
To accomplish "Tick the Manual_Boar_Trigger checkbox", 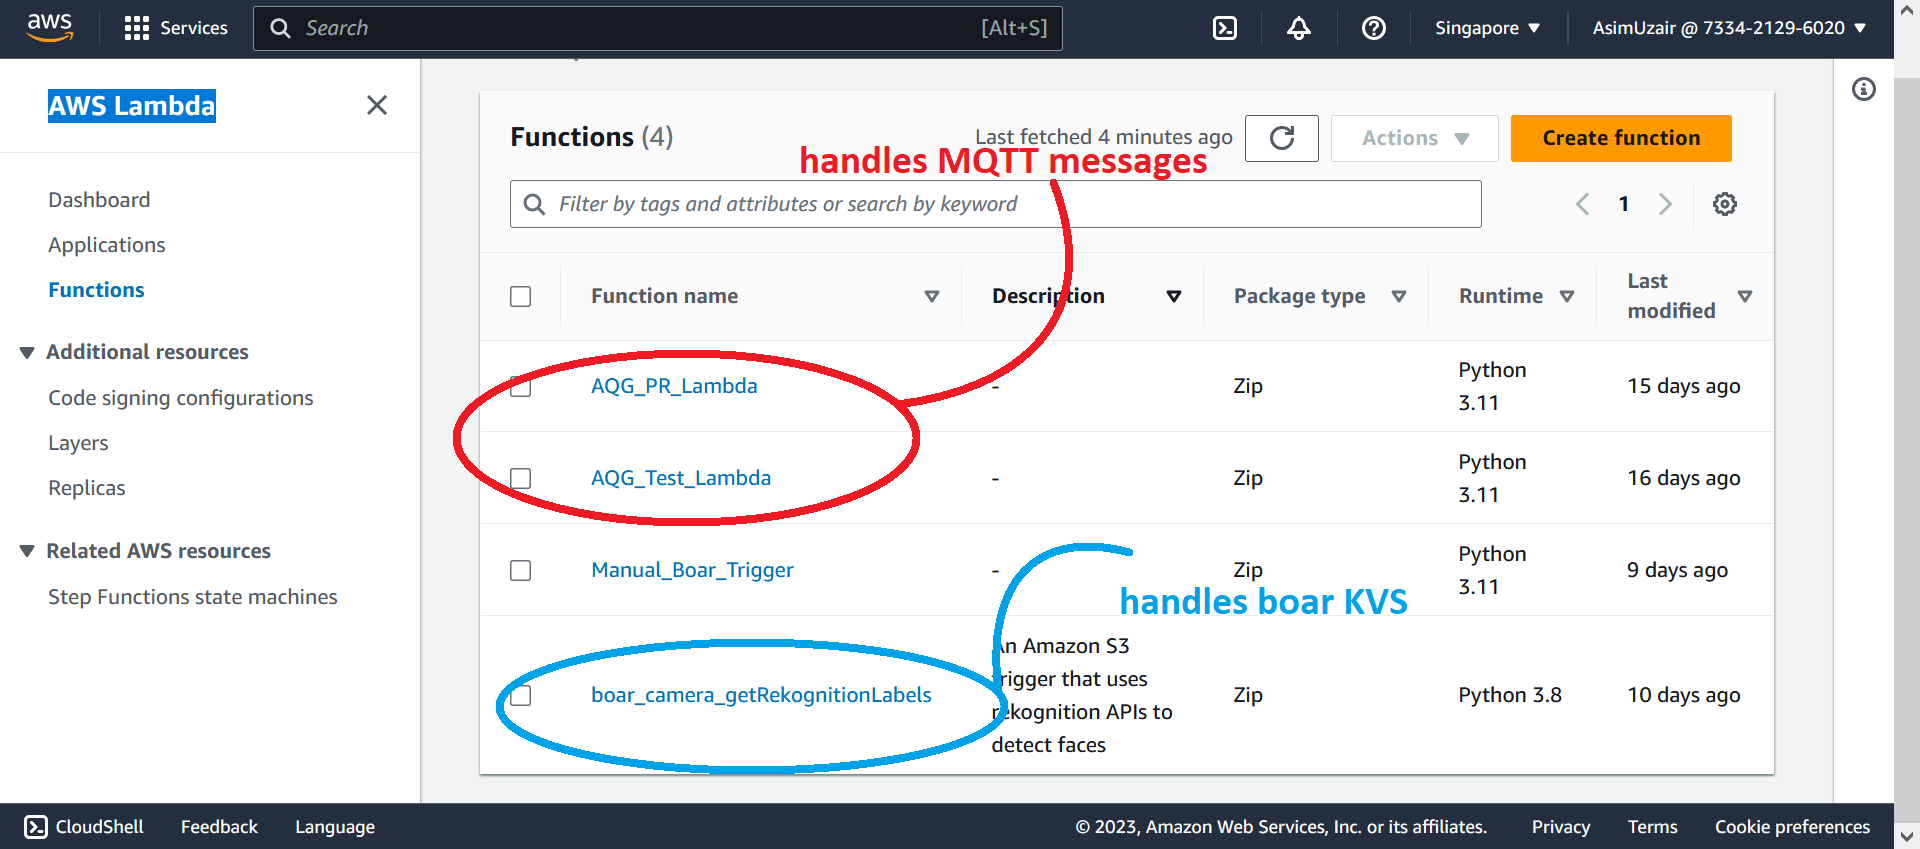I will pos(520,570).
